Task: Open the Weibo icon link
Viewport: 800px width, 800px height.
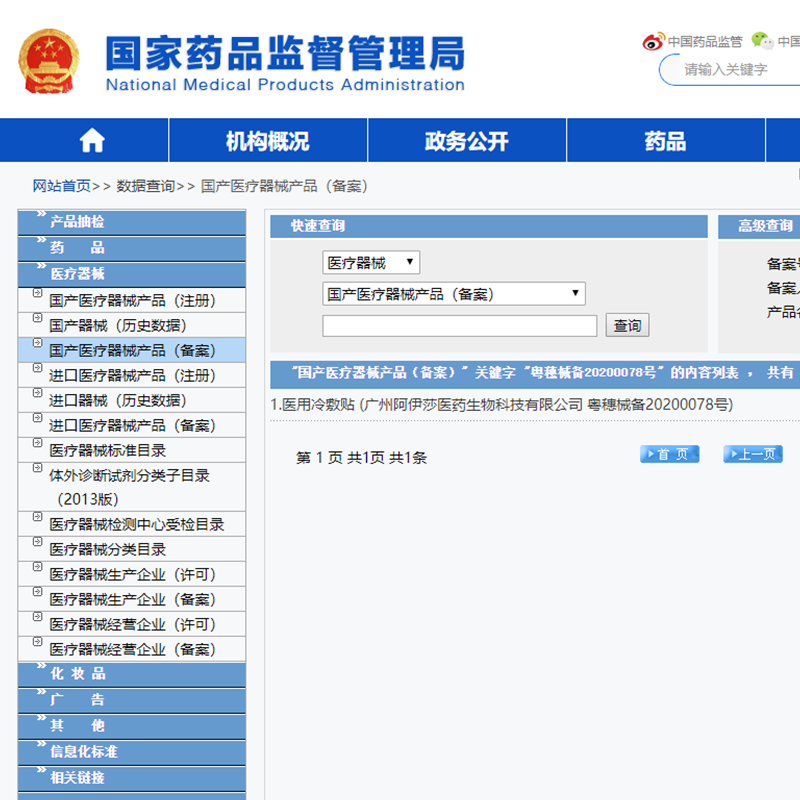Action: click(654, 41)
